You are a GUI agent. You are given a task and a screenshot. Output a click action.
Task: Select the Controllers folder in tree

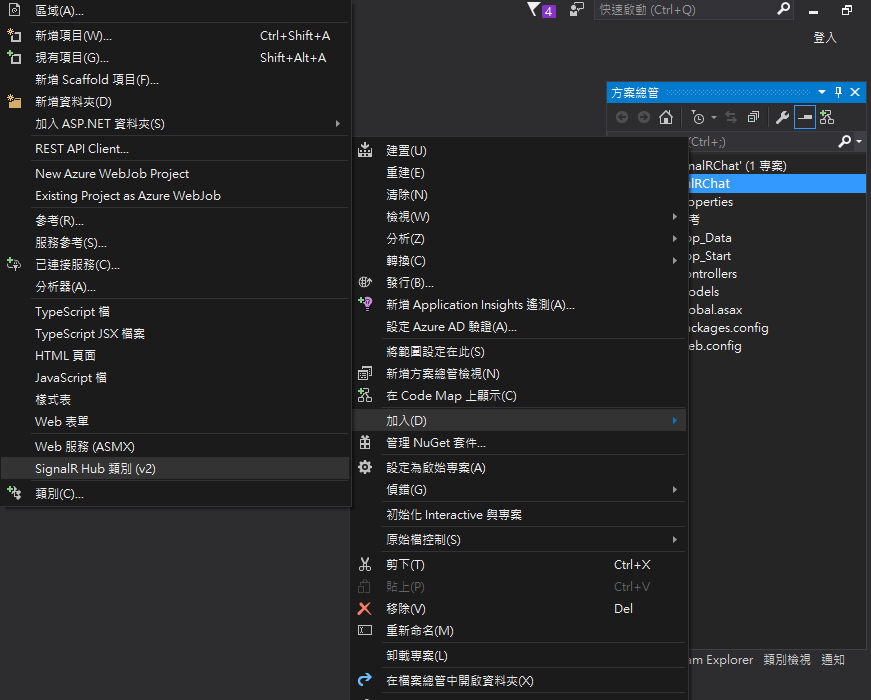coord(713,273)
